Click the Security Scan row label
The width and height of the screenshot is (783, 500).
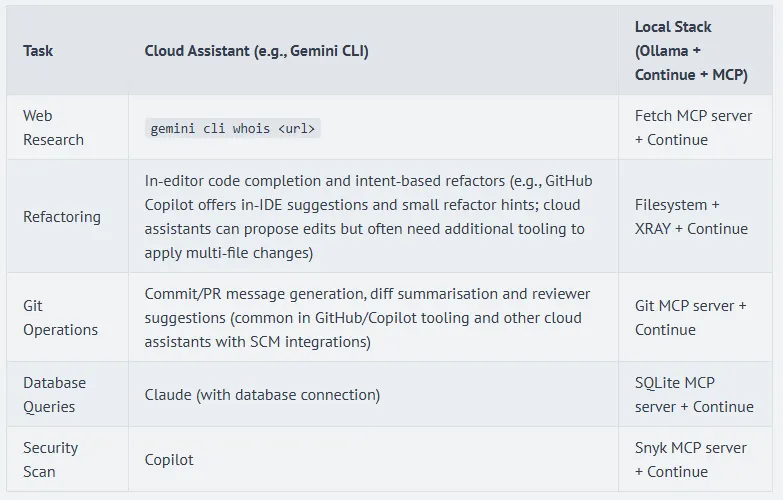coord(50,460)
